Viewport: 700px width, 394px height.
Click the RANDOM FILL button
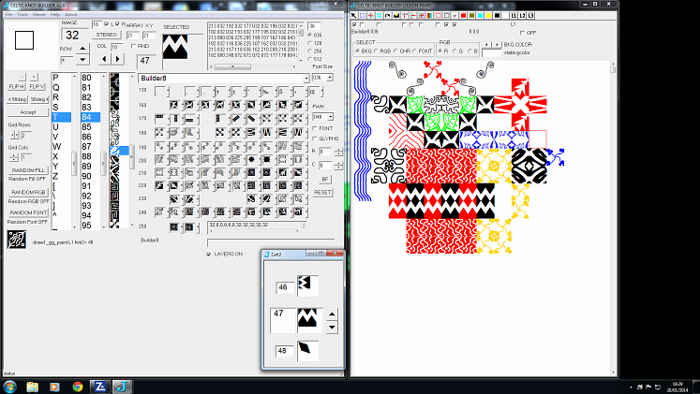28,170
